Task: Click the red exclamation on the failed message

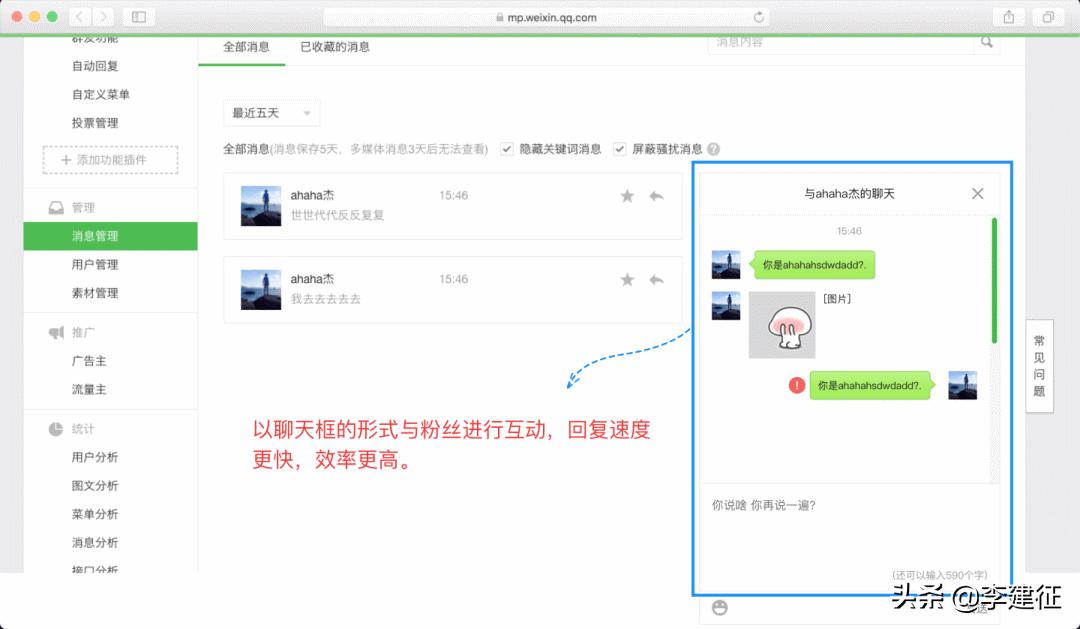Action: (796, 384)
